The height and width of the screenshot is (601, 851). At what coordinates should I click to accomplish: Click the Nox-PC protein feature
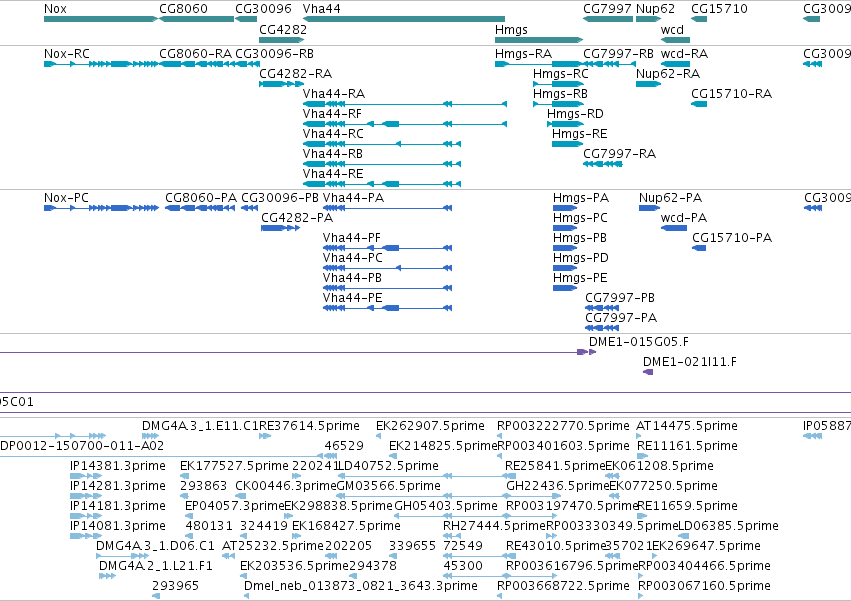point(101,208)
